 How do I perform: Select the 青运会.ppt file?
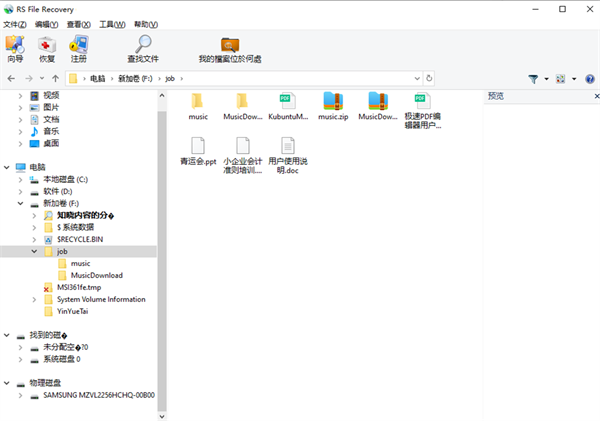(198, 151)
